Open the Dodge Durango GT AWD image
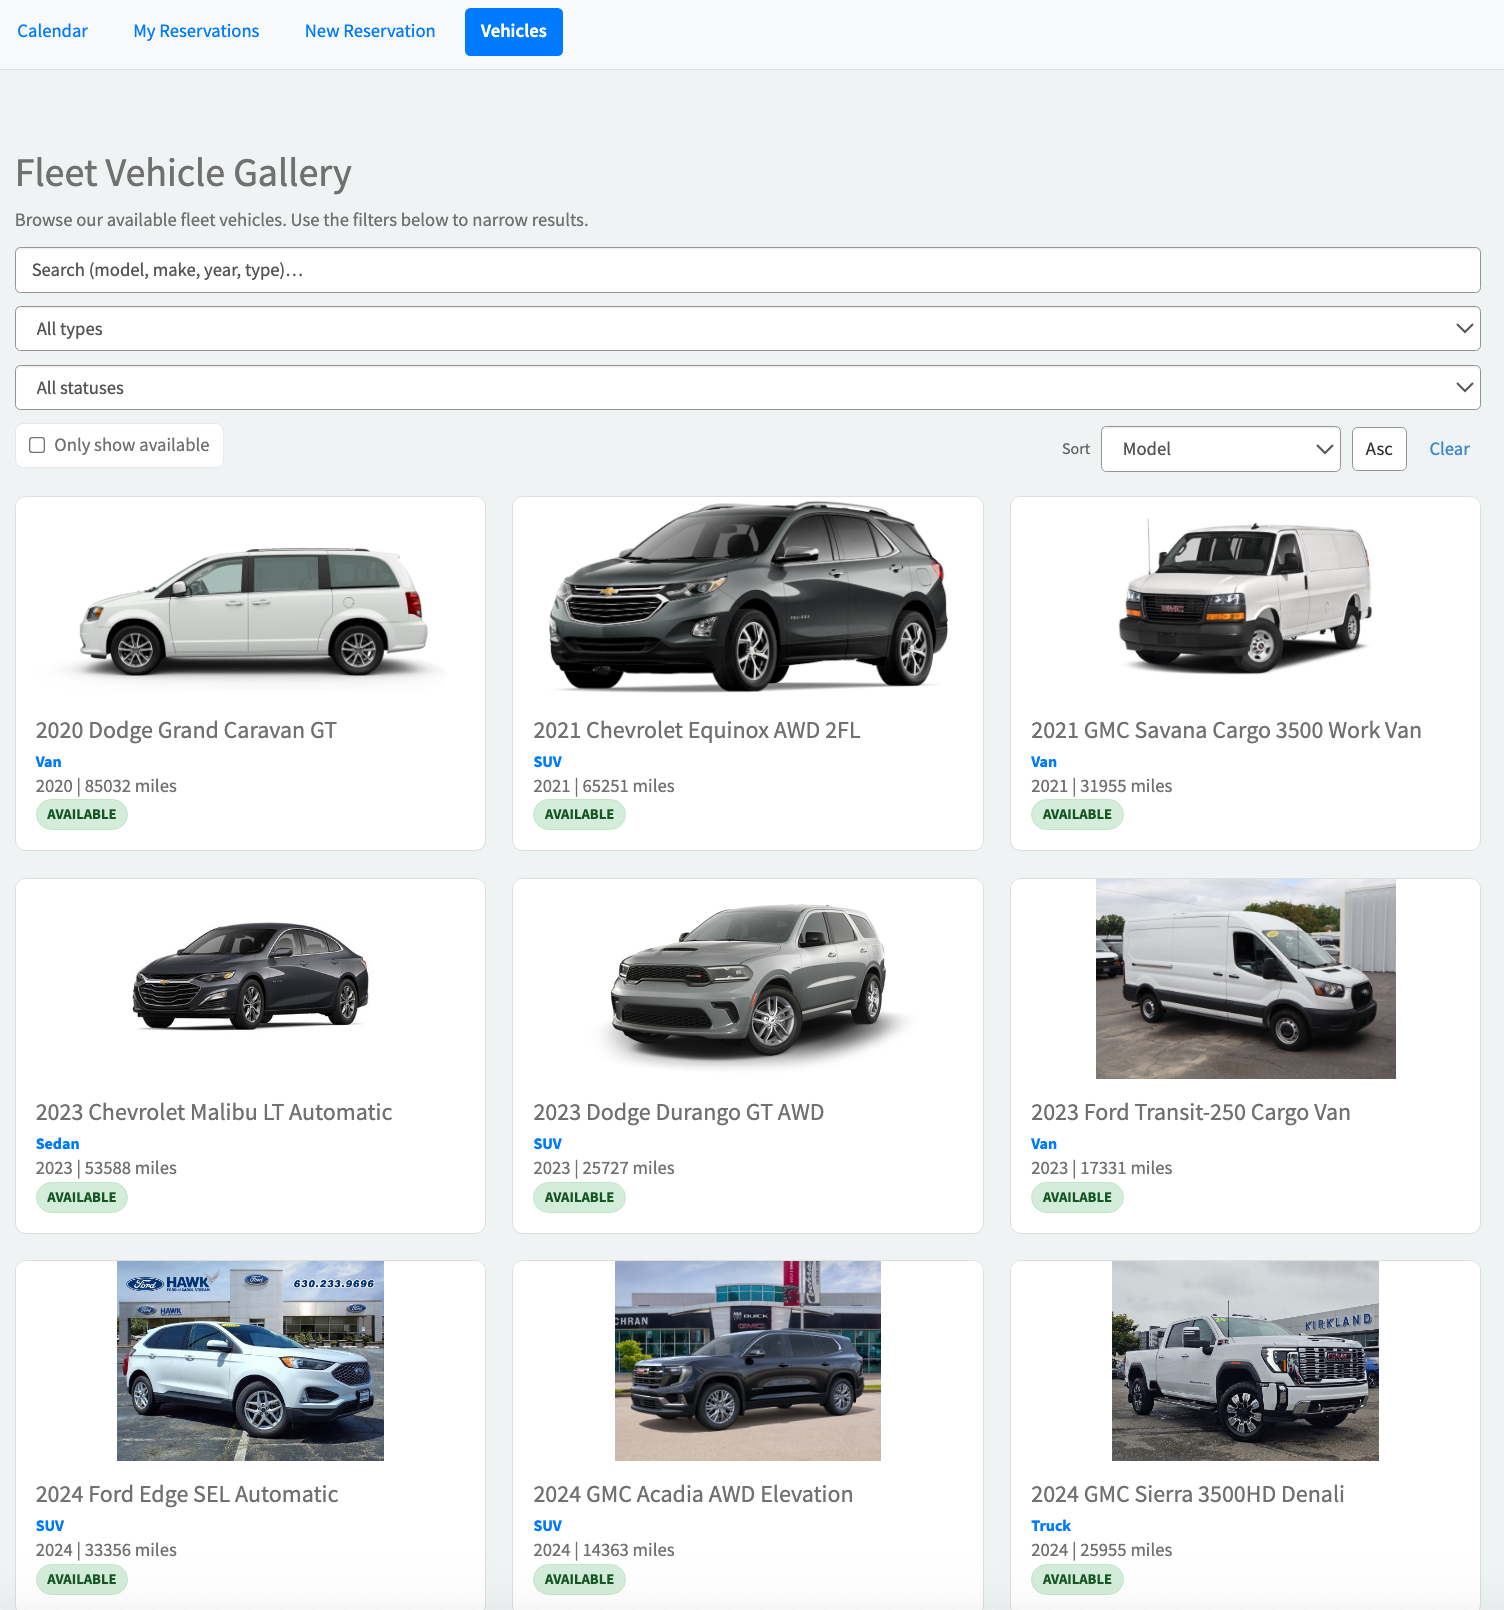Image resolution: width=1504 pixels, height=1610 pixels. coord(747,978)
